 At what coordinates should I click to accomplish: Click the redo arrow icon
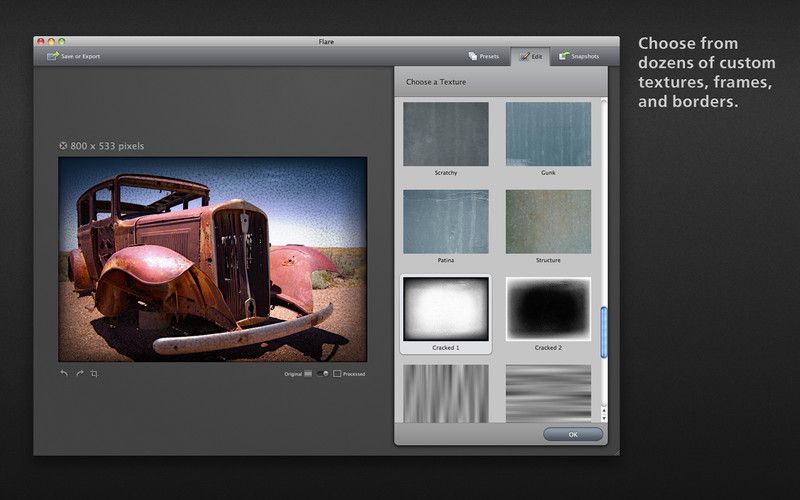pos(80,373)
